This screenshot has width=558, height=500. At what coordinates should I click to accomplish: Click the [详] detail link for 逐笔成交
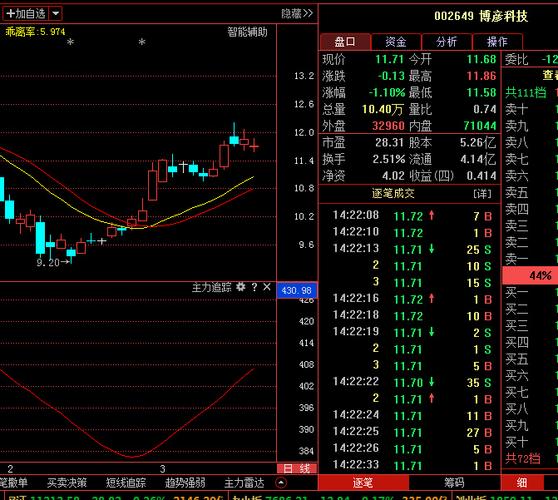coord(482,194)
